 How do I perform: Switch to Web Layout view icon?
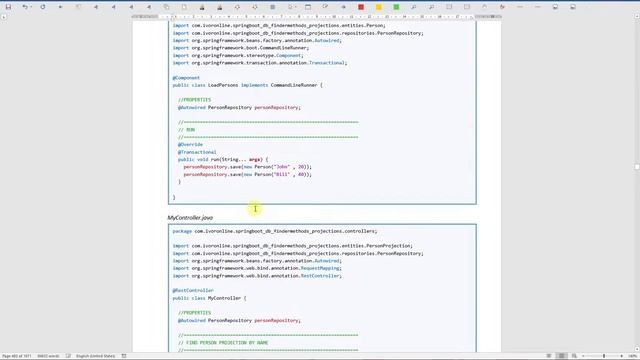(574, 356)
